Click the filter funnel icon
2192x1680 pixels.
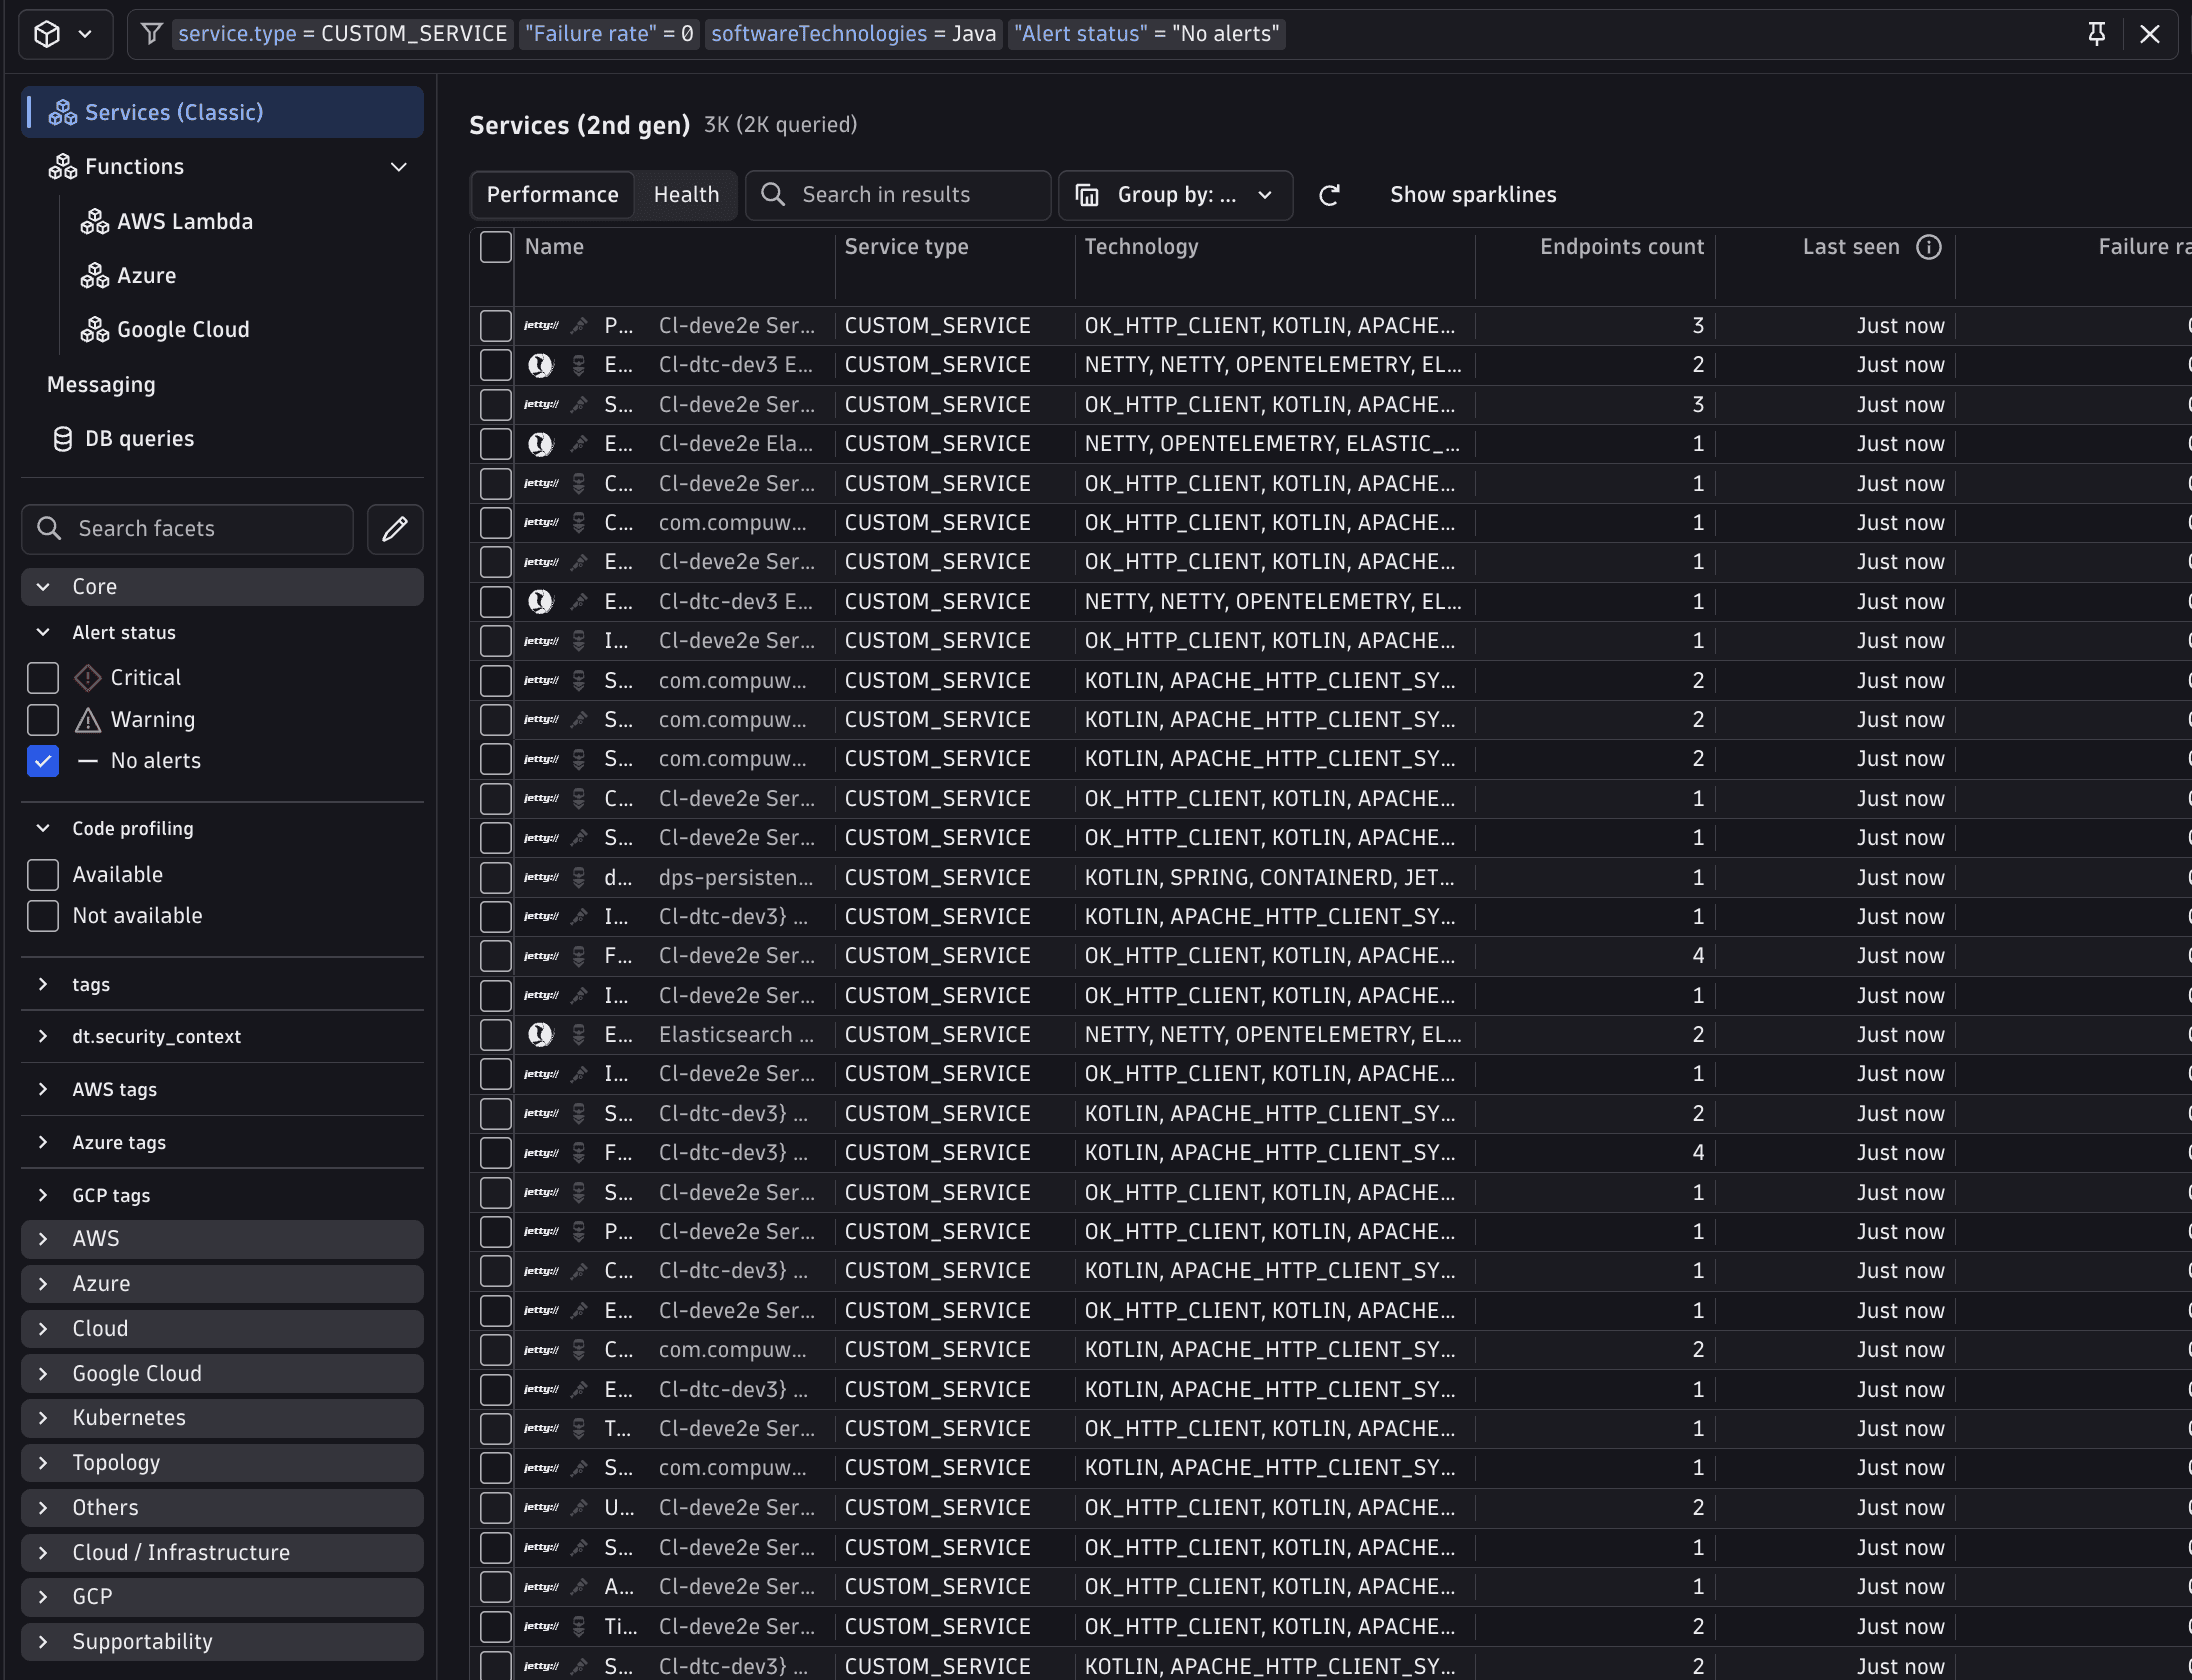click(x=152, y=34)
